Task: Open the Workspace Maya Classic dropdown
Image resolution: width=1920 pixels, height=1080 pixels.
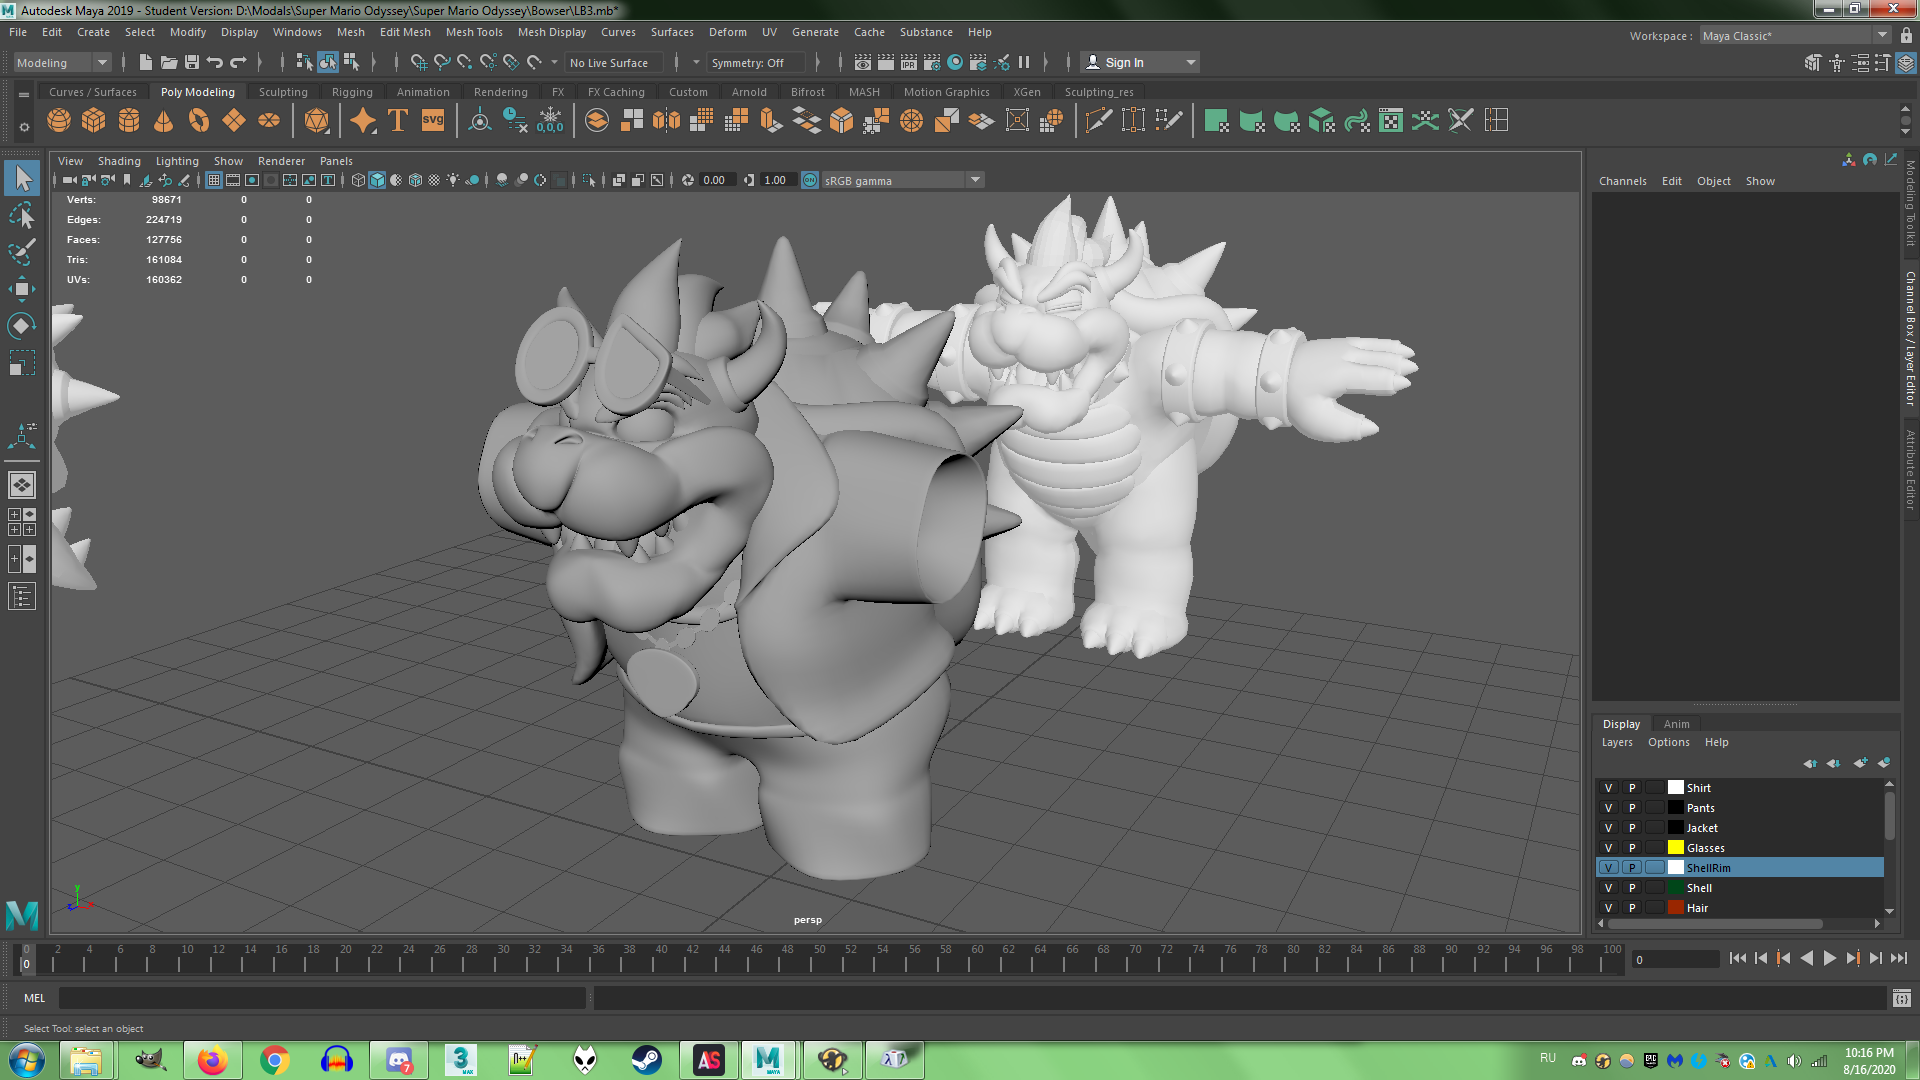Action: pyautogui.click(x=1796, y=36)
